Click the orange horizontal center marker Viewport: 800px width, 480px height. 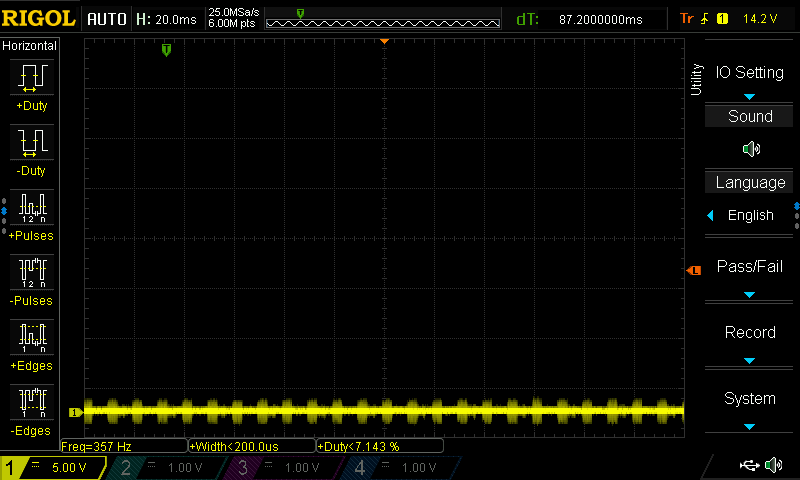point(385,41)
